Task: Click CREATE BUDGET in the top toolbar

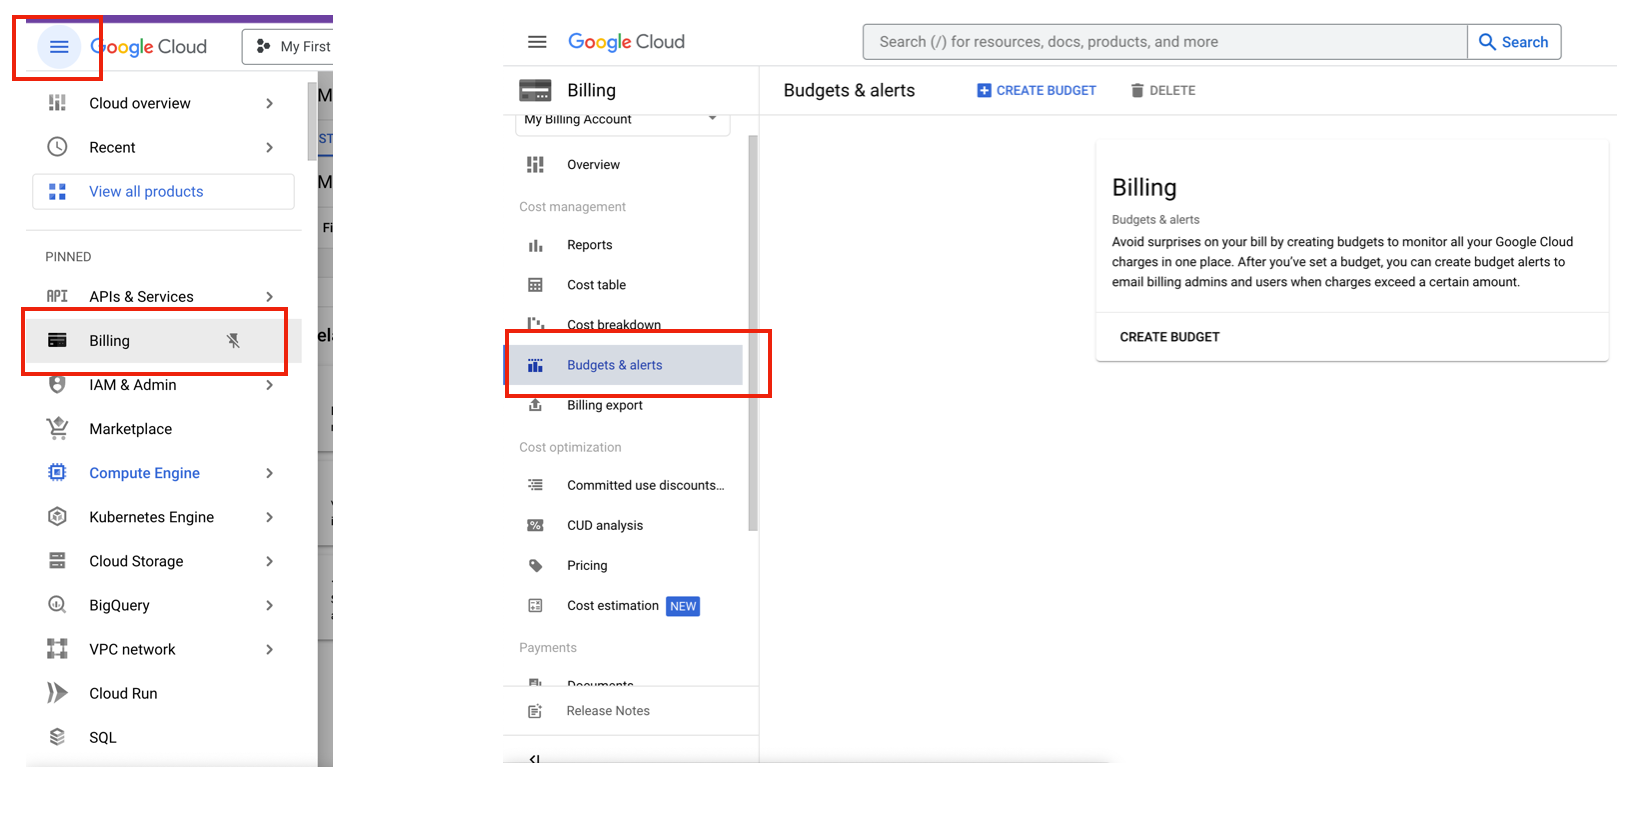Action: coord(1036,90)
